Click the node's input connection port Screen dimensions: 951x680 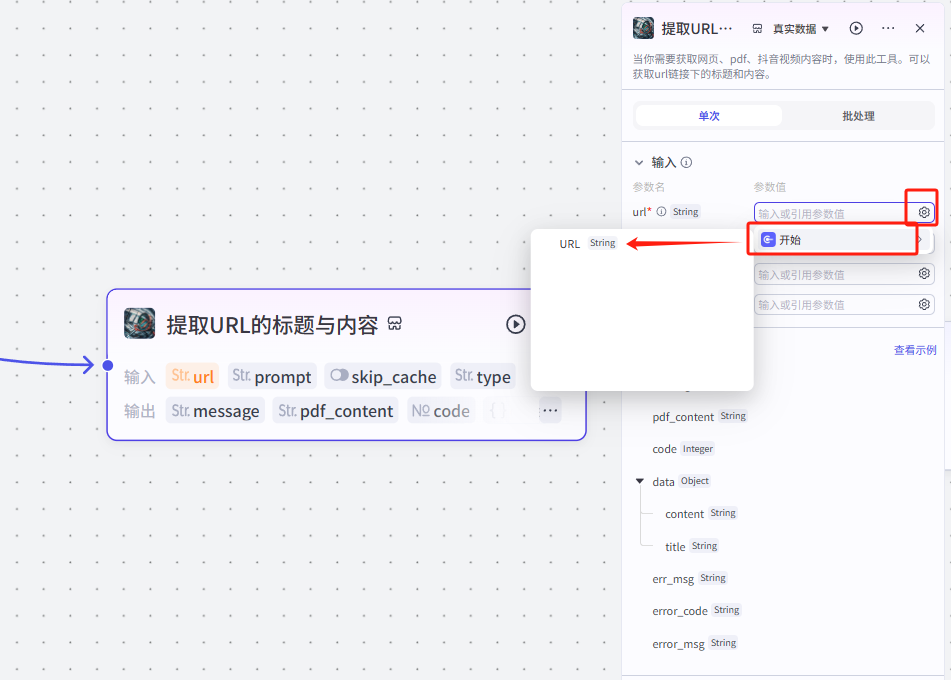[108, 365]
